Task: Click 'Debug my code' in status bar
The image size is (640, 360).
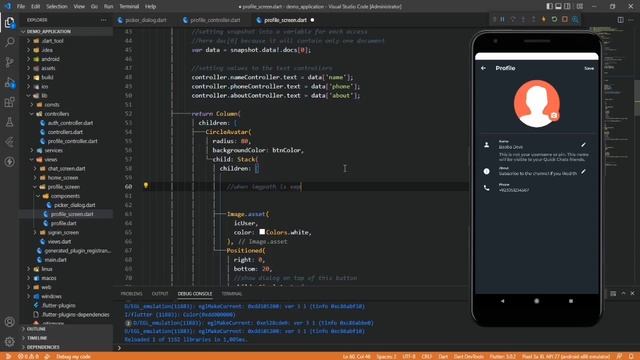Action: click(x=73, y=357)
